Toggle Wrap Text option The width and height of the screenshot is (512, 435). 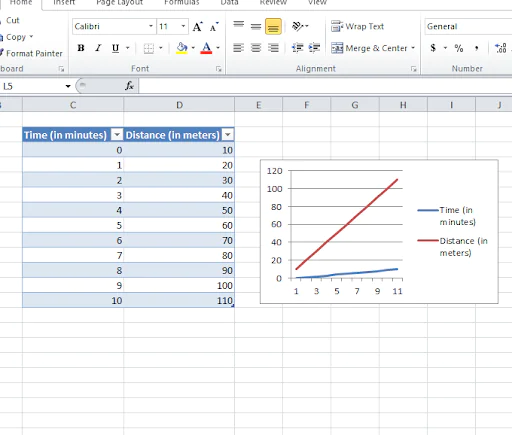pos(357,26)
